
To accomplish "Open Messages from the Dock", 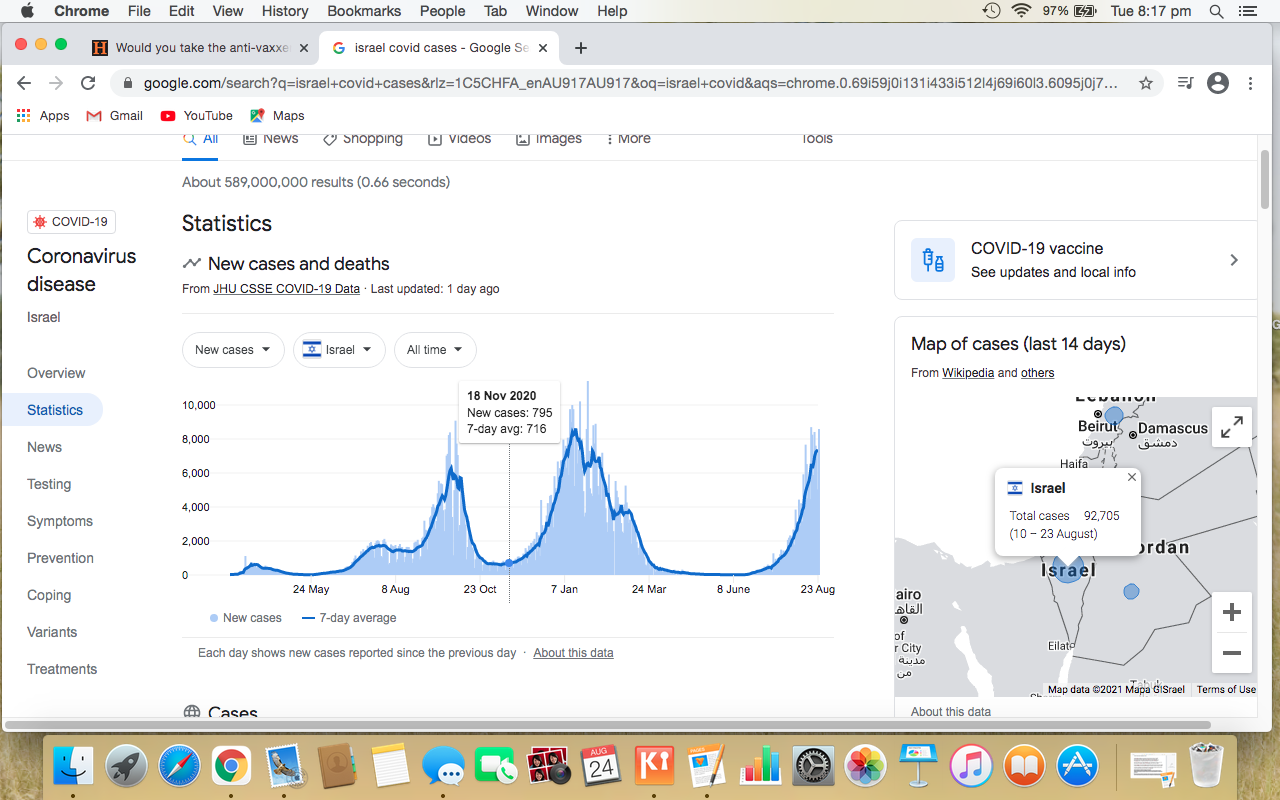I will (443, 767).
